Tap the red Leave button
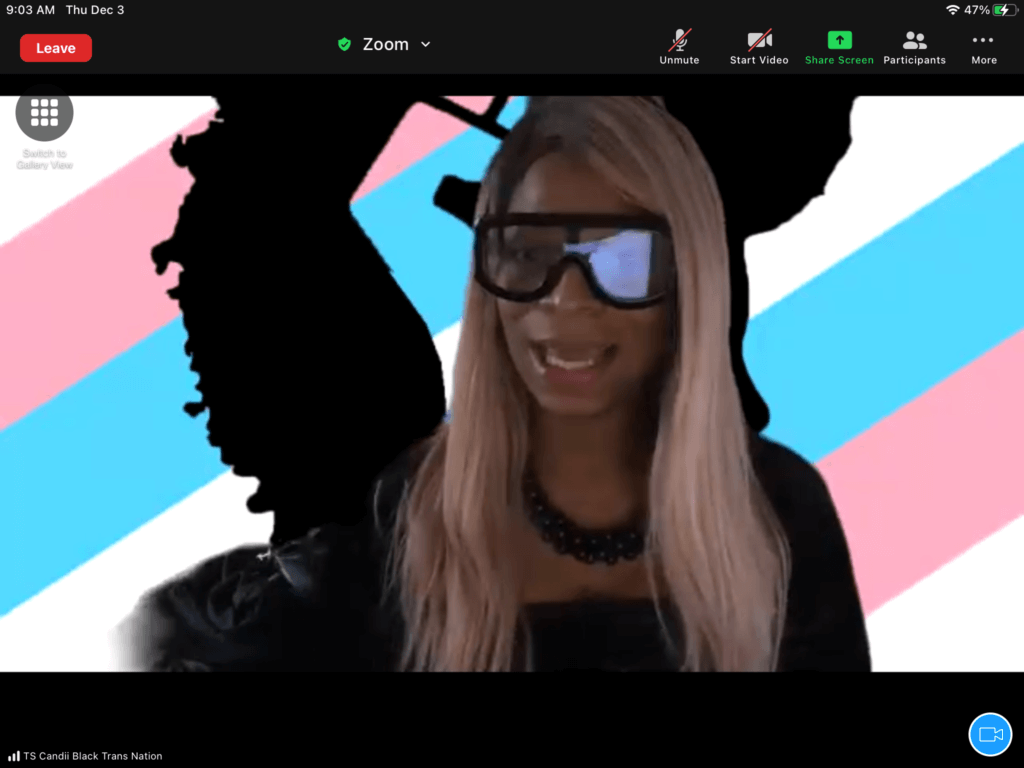Screen dimensions: 1024x768 pos(56,48)
